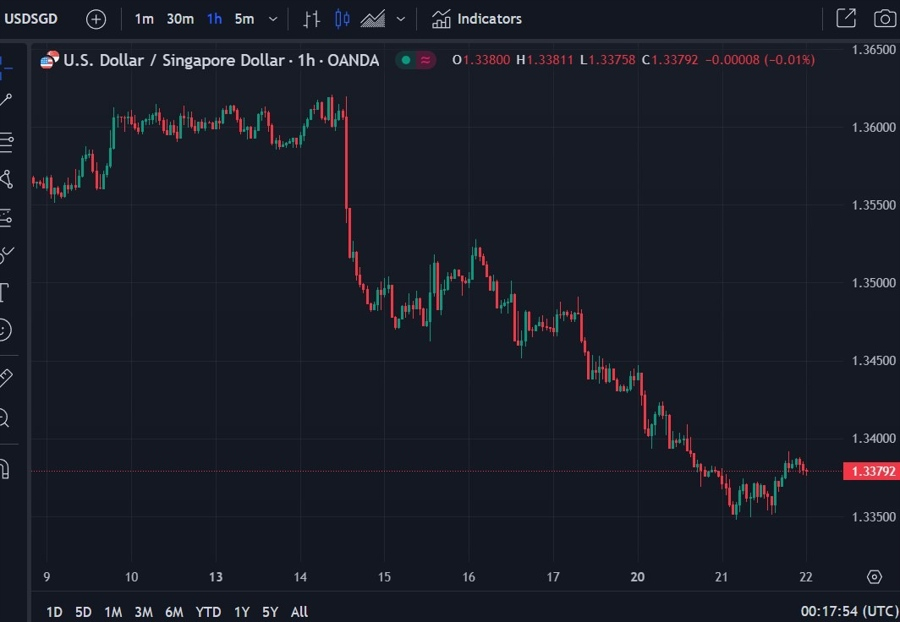The height and width of the screenshot is (622, 900).
Task: Expand the chart style dropdown arrow
Action: point(401,19)
